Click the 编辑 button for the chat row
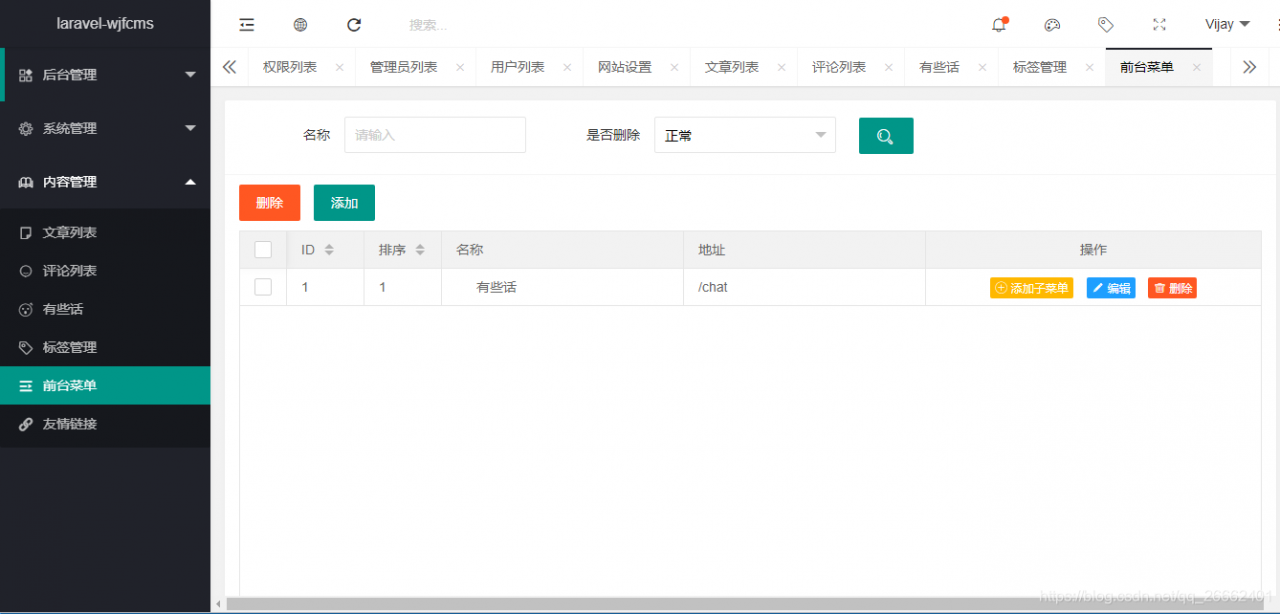This screenshot has width=1280, height=614. [1110, 287]
